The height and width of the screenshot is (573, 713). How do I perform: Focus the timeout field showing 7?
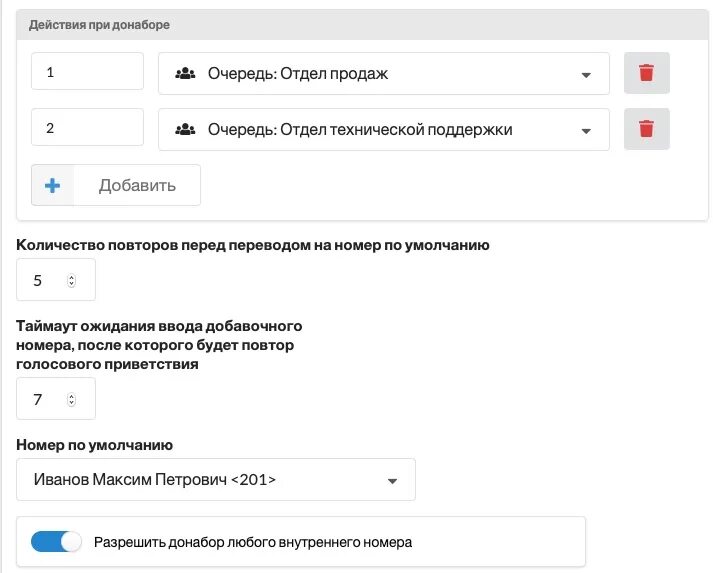coord(56,399)
